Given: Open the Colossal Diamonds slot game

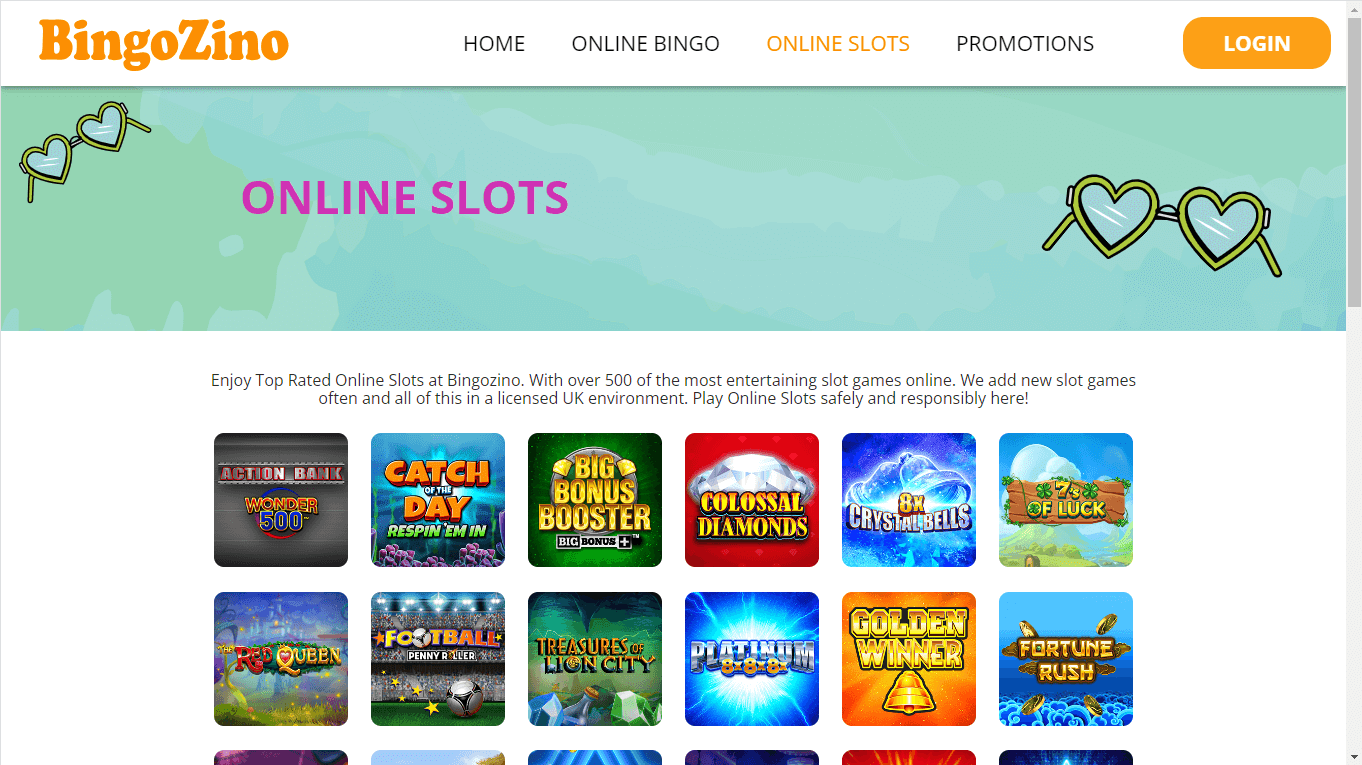Looking at the screenshot, I should tap(752, 500).
